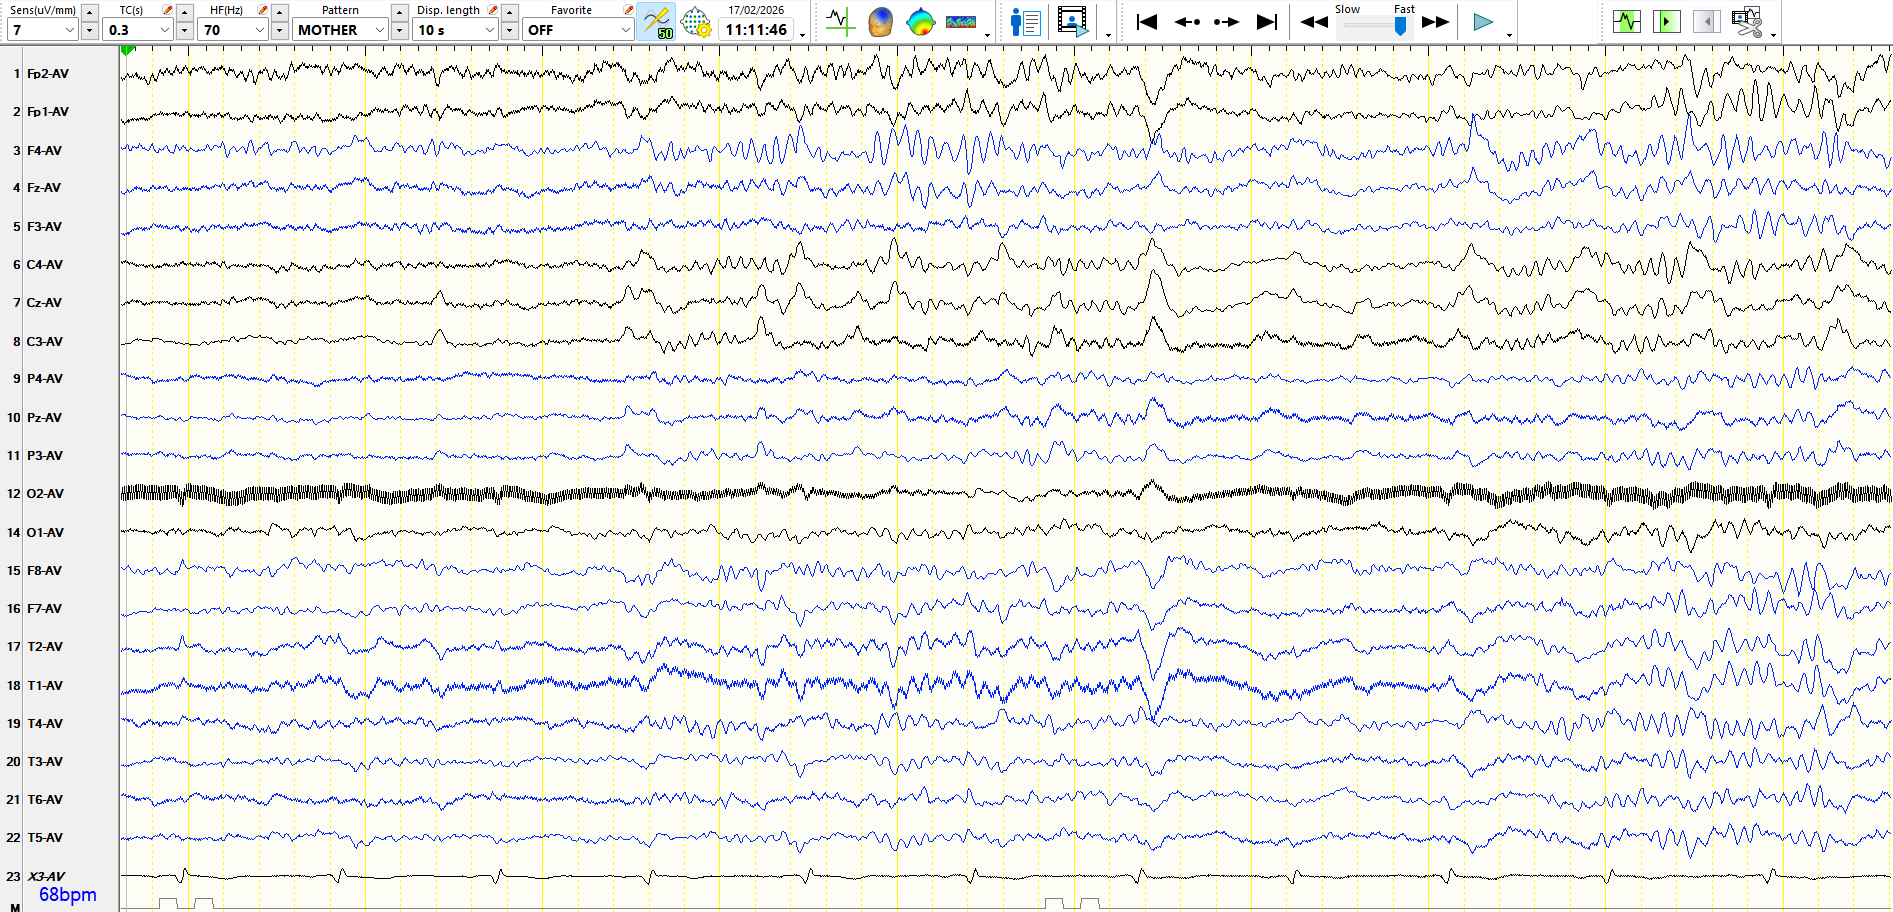Expand the Sens(uV/mm) dropdown
The height and width of the screenshot is (912, 1893).
pyautogui.click(x=69, y=30)
